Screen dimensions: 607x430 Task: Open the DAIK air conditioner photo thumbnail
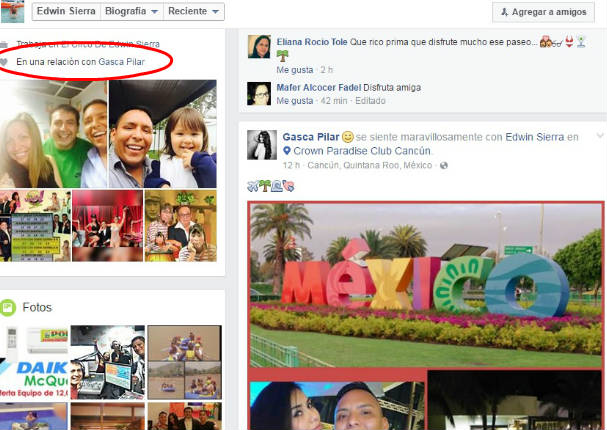32,361
